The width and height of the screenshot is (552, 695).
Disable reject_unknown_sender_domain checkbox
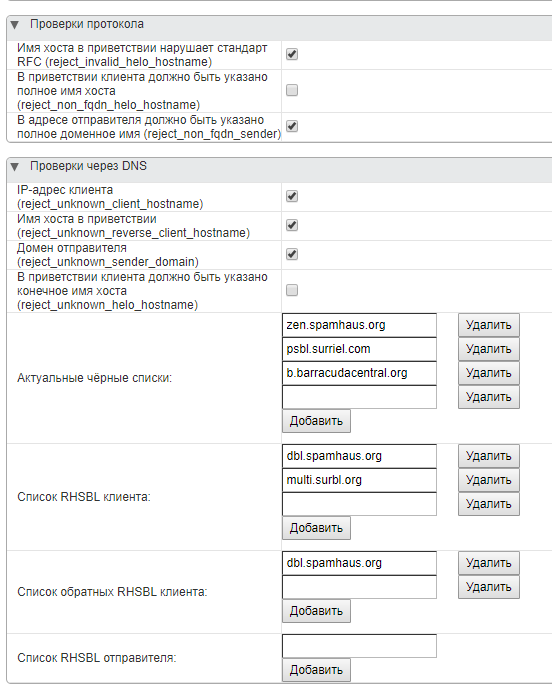coord(292,254)
